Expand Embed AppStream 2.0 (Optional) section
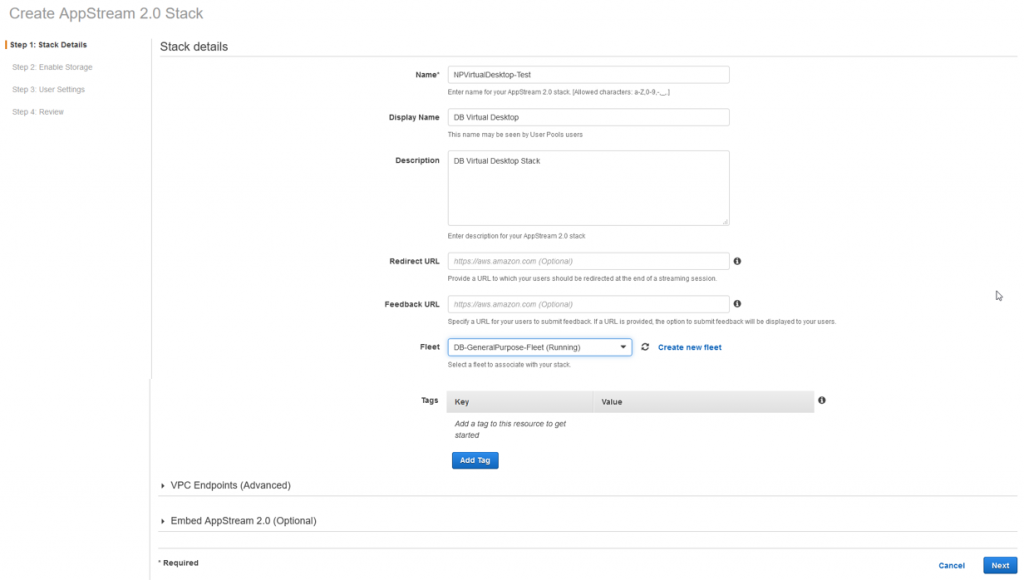Viewport: 1024px width, 580px height. click(238, 521)
